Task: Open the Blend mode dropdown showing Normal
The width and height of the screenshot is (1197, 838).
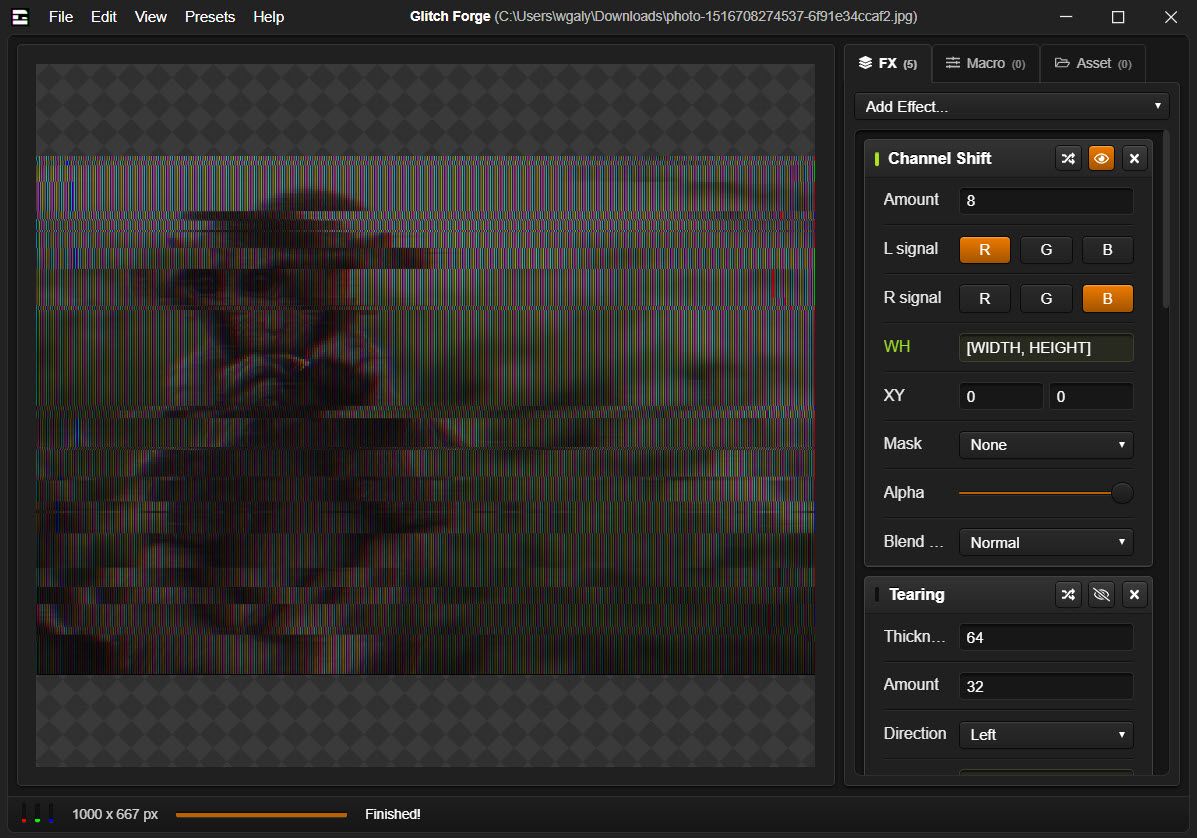Action: click(x=1046, y=542)
